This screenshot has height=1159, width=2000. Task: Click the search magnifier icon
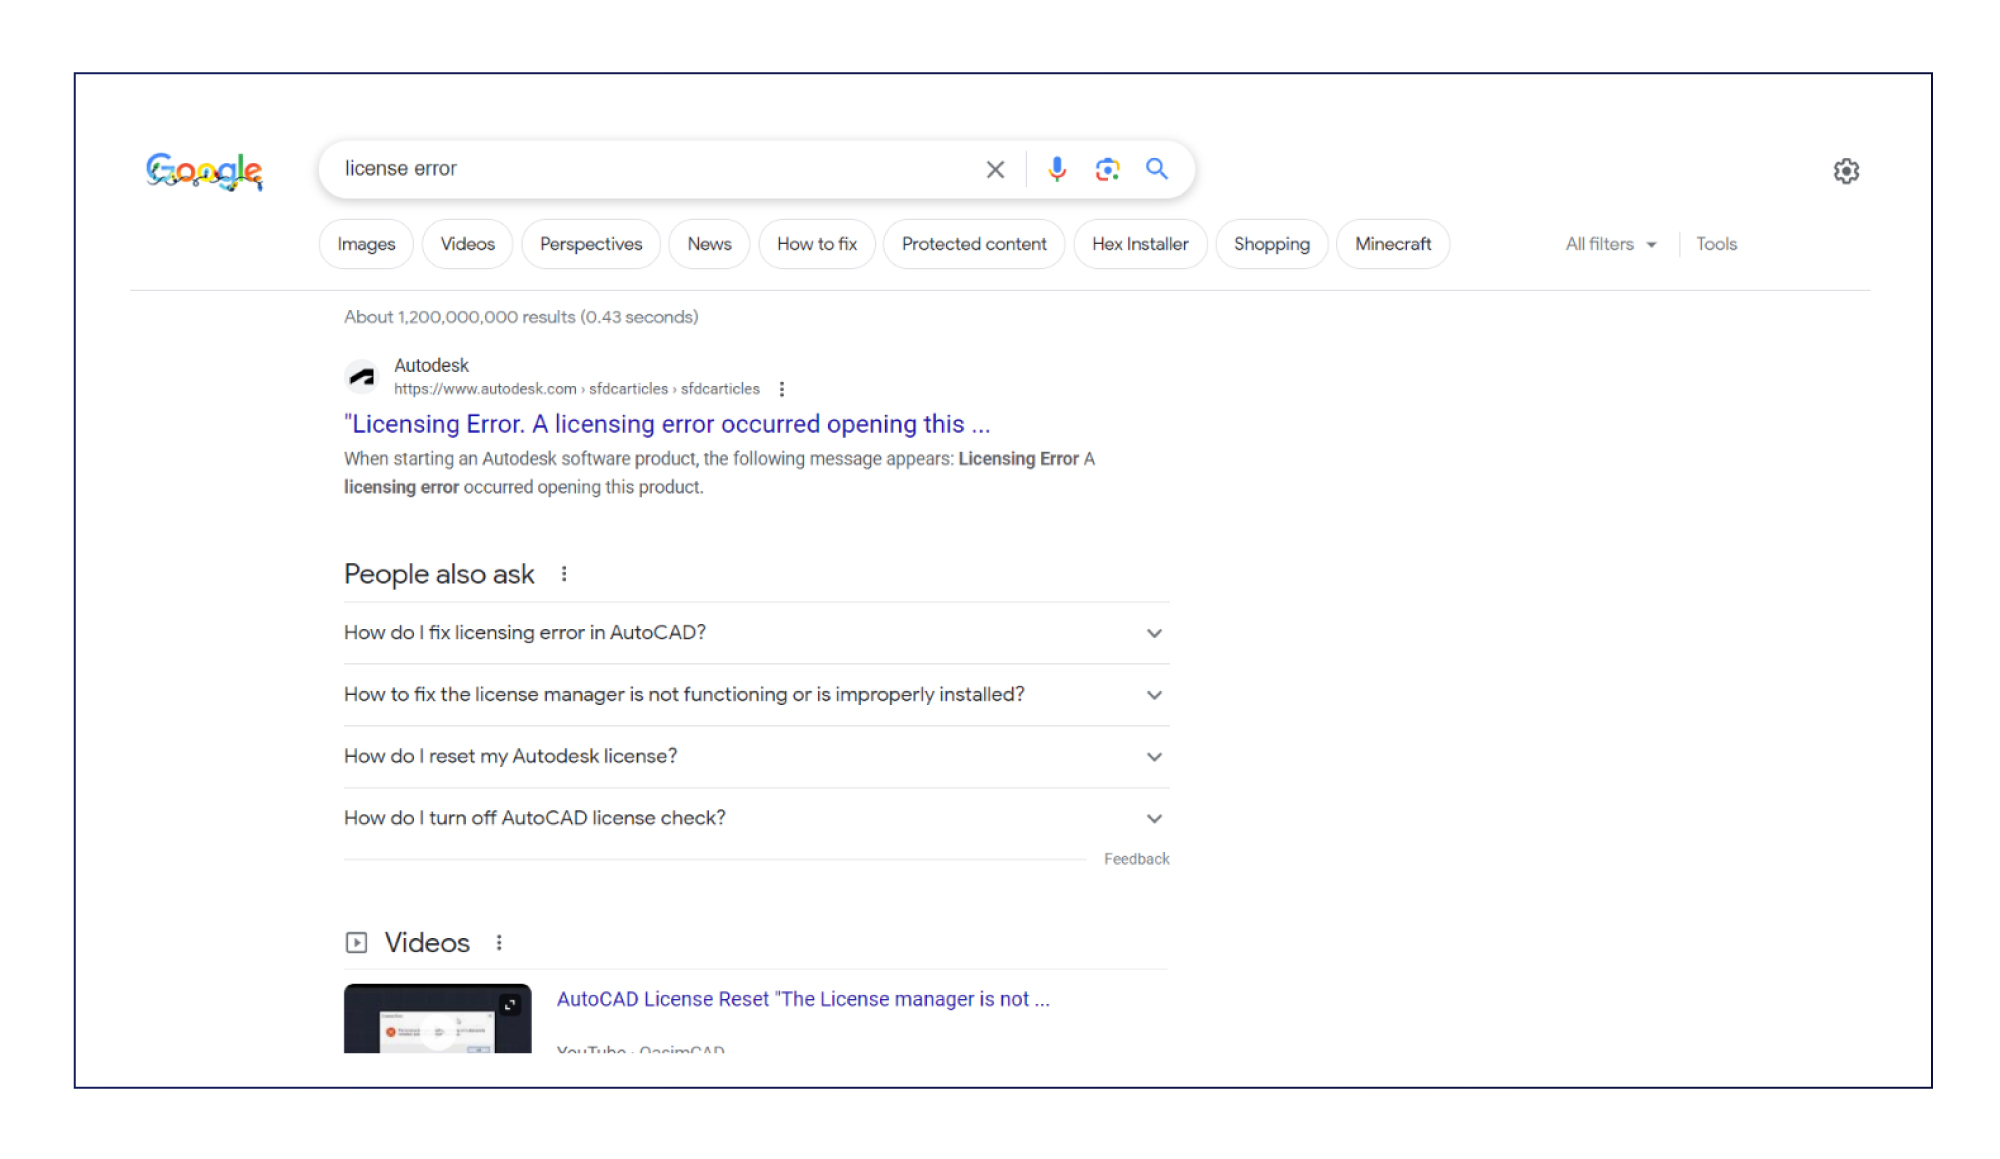1157,169
